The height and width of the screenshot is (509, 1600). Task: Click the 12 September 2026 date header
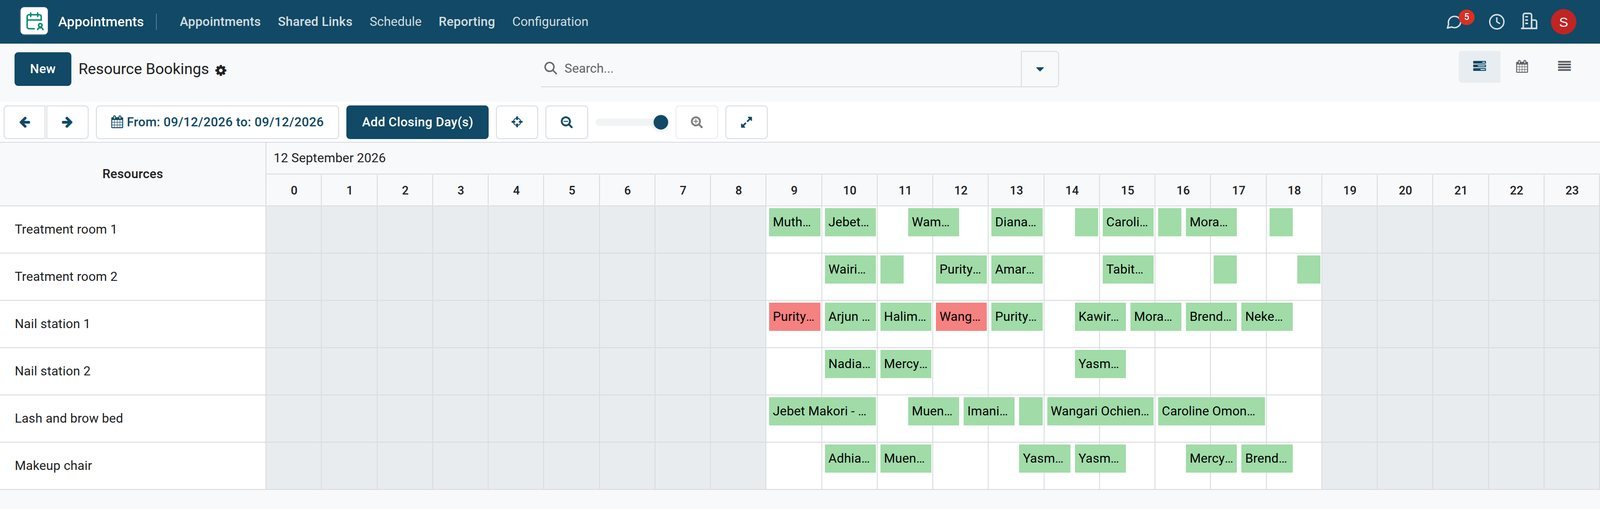tap(330, 158)
